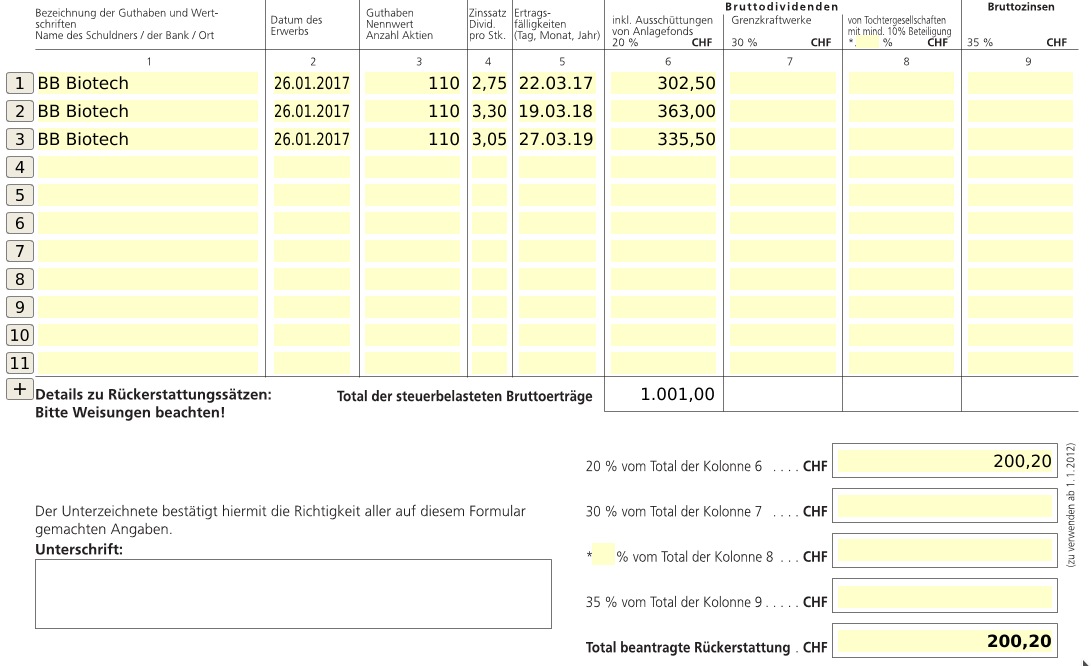Click the row 11 number button

[19, 363]
